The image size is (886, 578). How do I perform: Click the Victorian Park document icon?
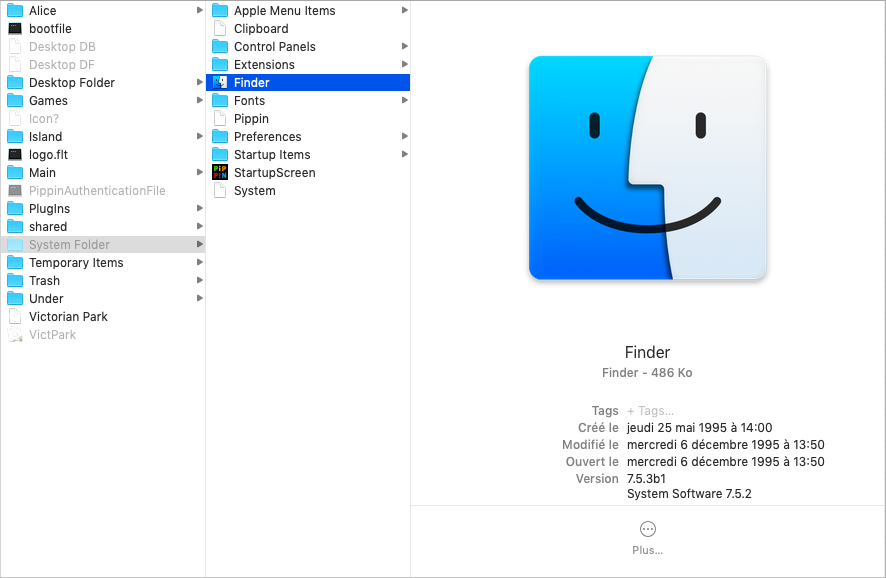pos(15,317)
